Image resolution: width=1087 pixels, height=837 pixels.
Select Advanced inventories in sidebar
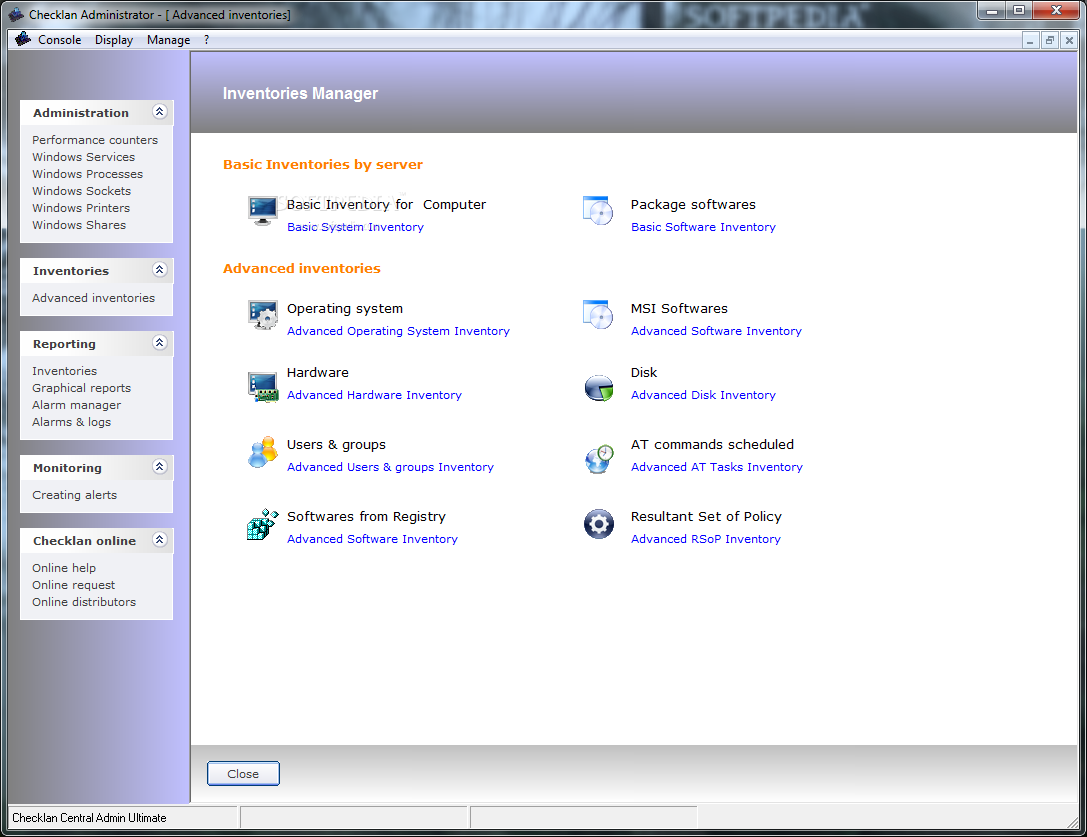(94, 297)
